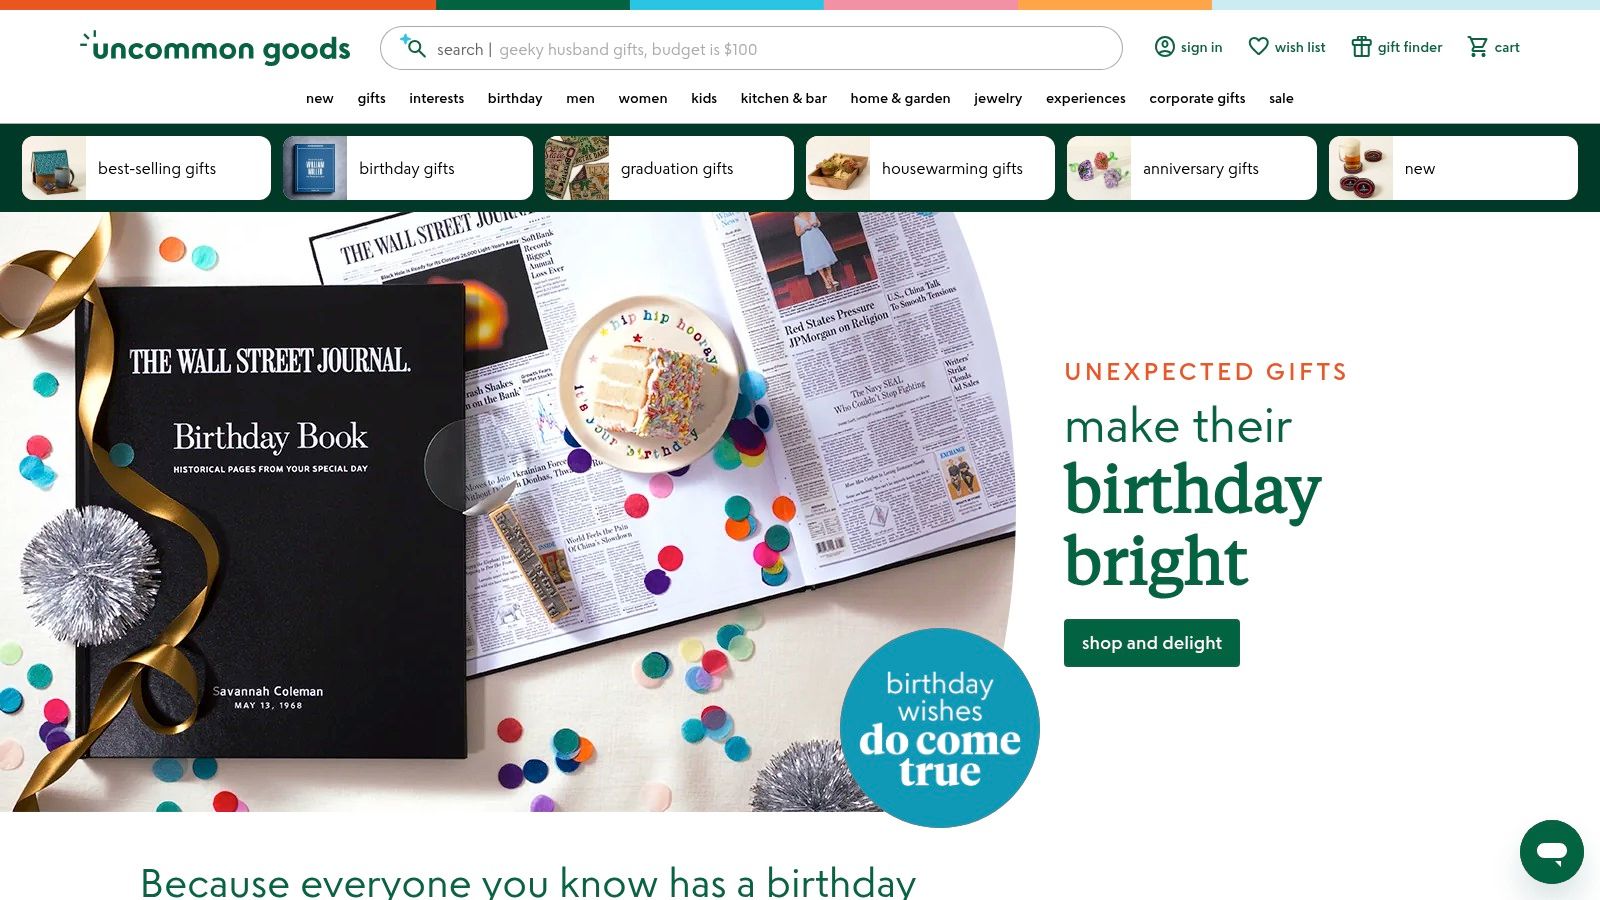Open the shopping cart icon
The image size is (1600, 900).
point(1477,47)
